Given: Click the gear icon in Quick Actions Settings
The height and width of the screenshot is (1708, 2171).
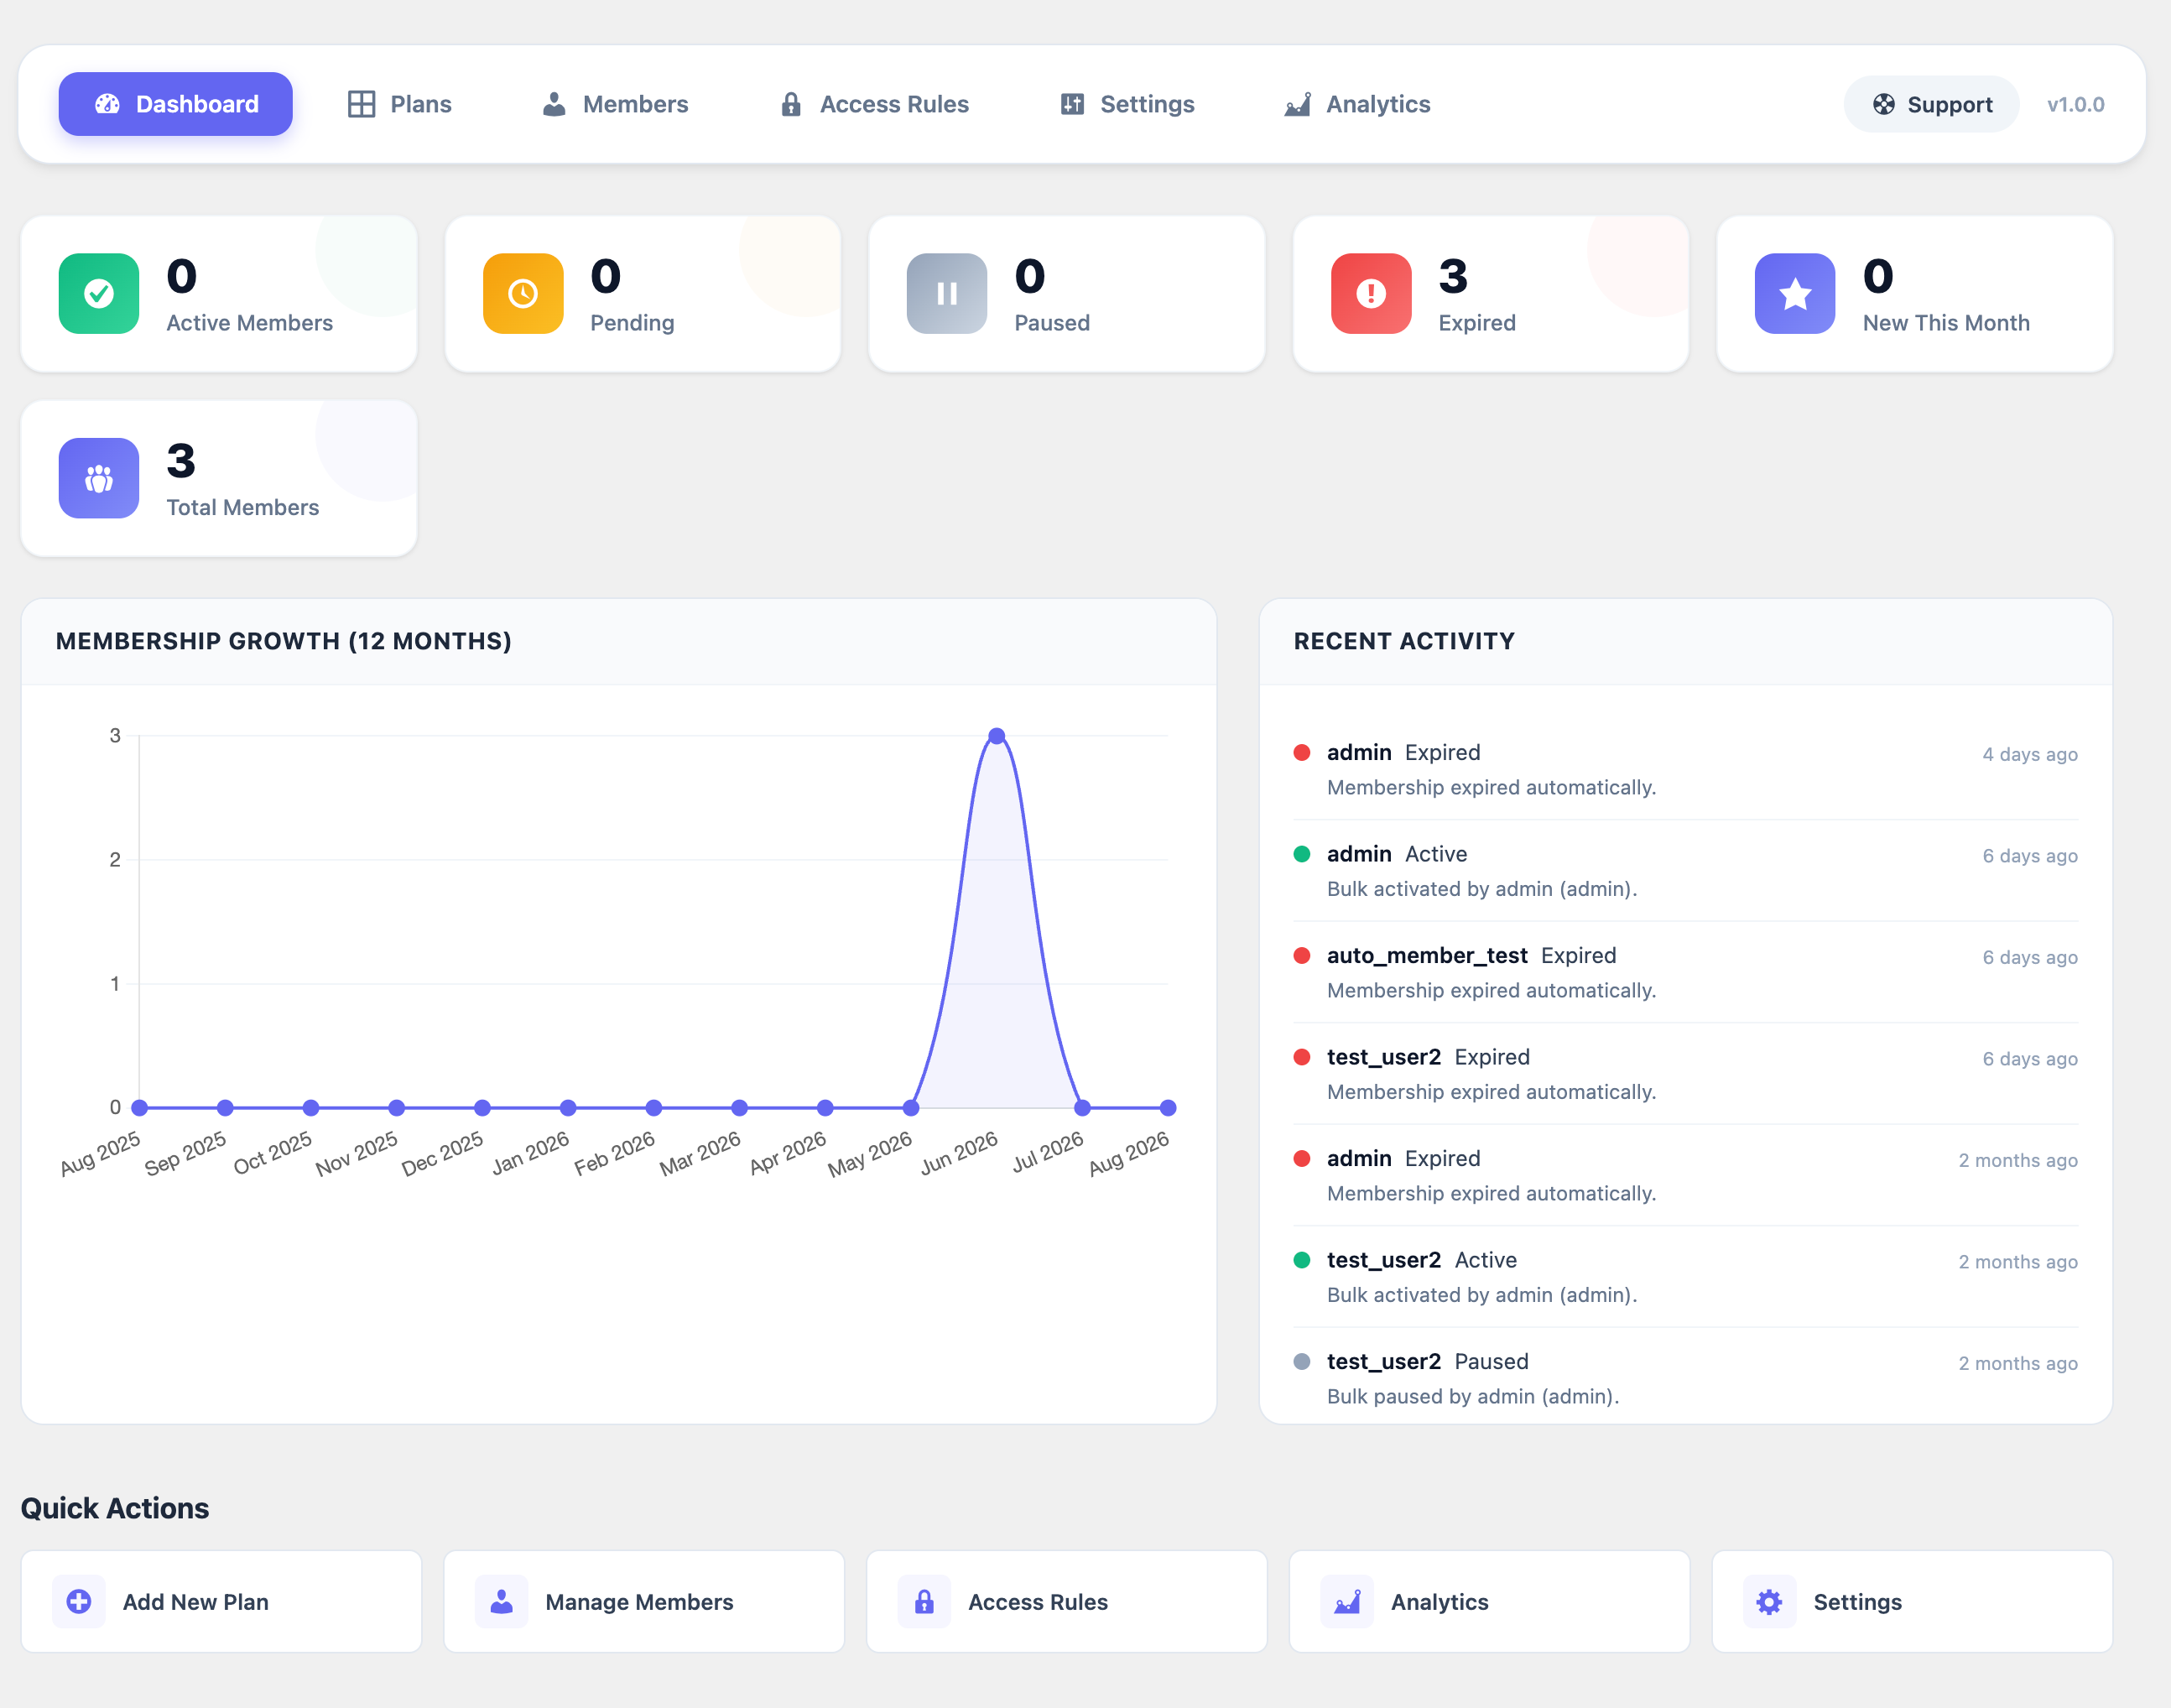Looking at the screenshot, I should (x=1769, y=1601).
